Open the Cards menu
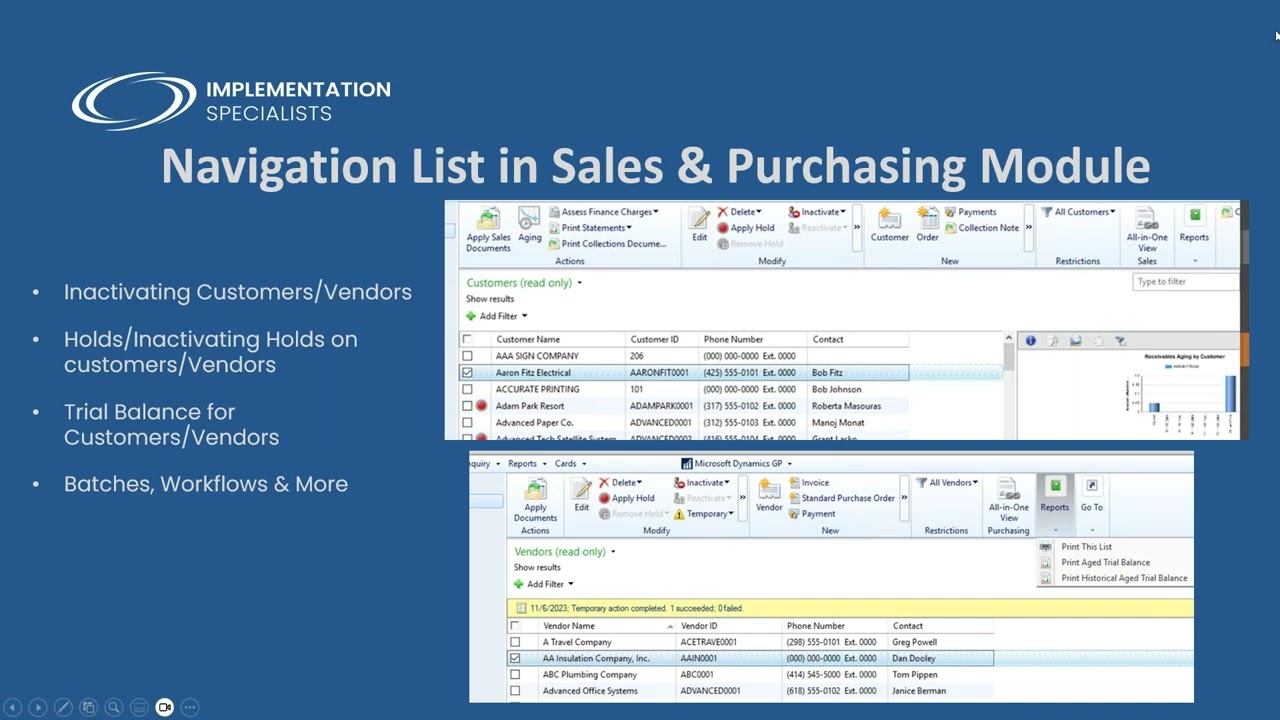The image size is (1280, 720). [x=570, y=464]
